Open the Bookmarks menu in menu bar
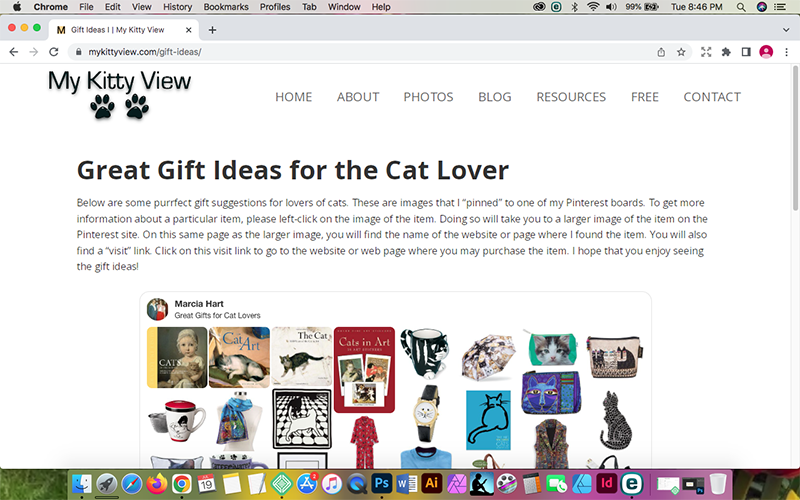 tap(227, 7)
